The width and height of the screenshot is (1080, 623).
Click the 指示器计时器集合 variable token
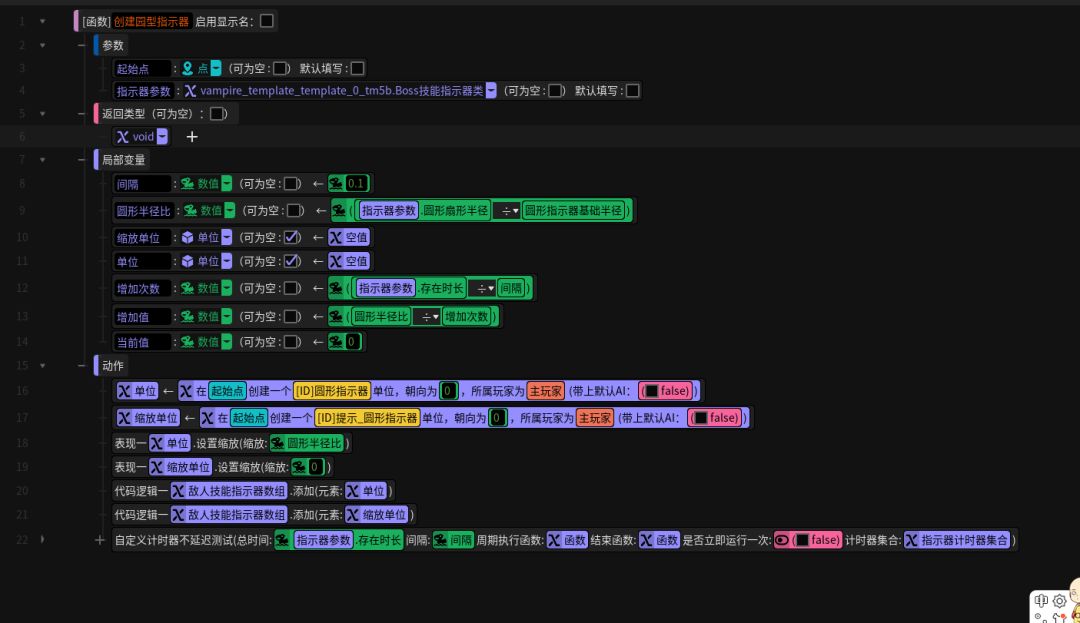(x=957, y=540)
